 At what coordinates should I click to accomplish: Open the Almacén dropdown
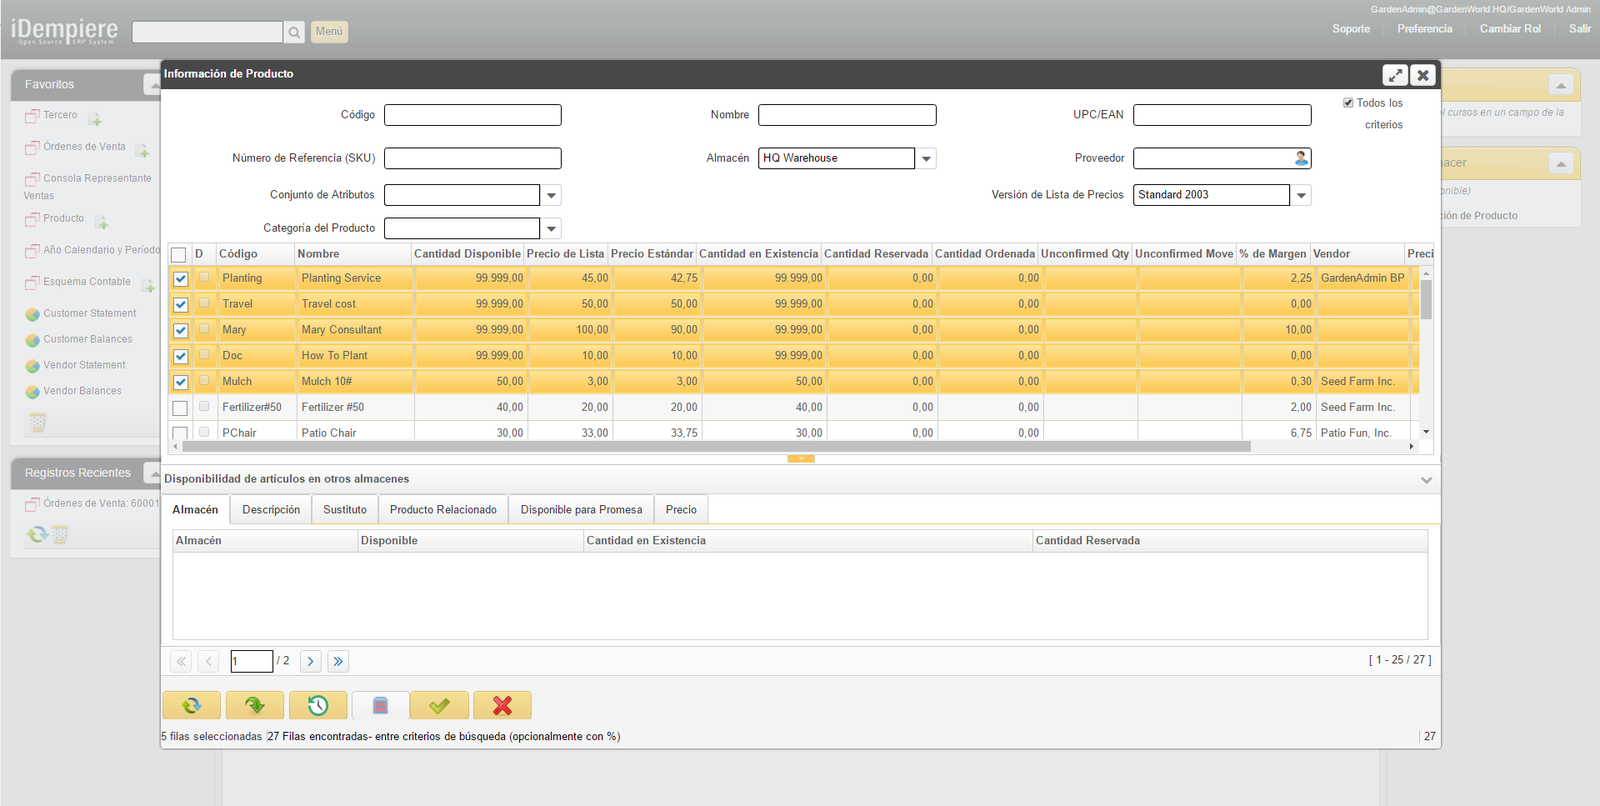pos(926,158)
